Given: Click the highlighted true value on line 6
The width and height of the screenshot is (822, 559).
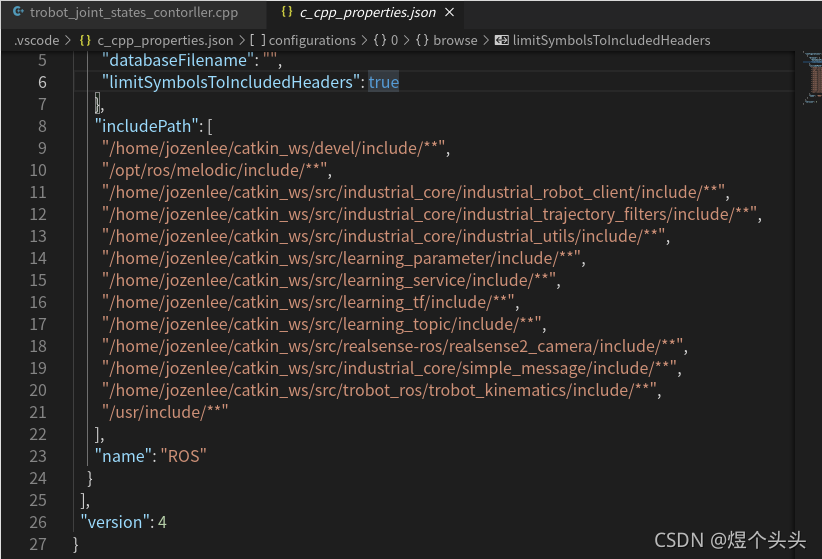Looking at the screenshot, I should [384, 82].
